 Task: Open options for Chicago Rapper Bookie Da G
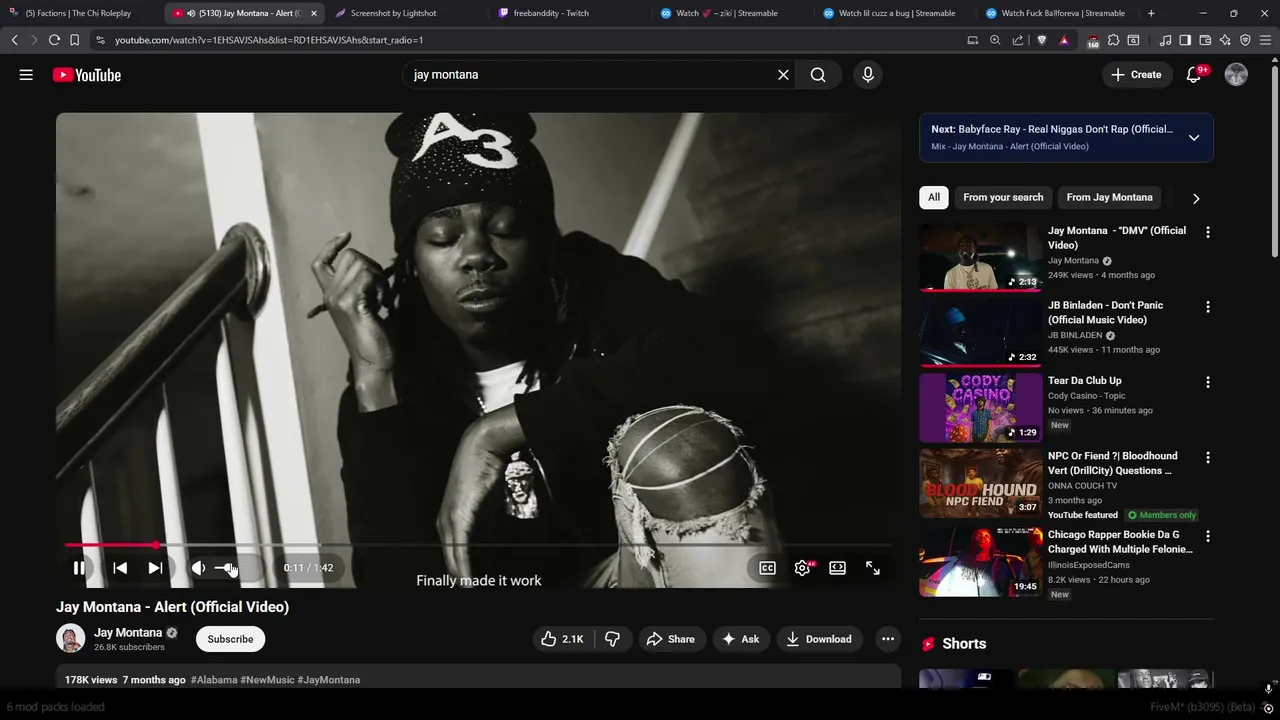pyautogui.click(x=1207, y=536)
